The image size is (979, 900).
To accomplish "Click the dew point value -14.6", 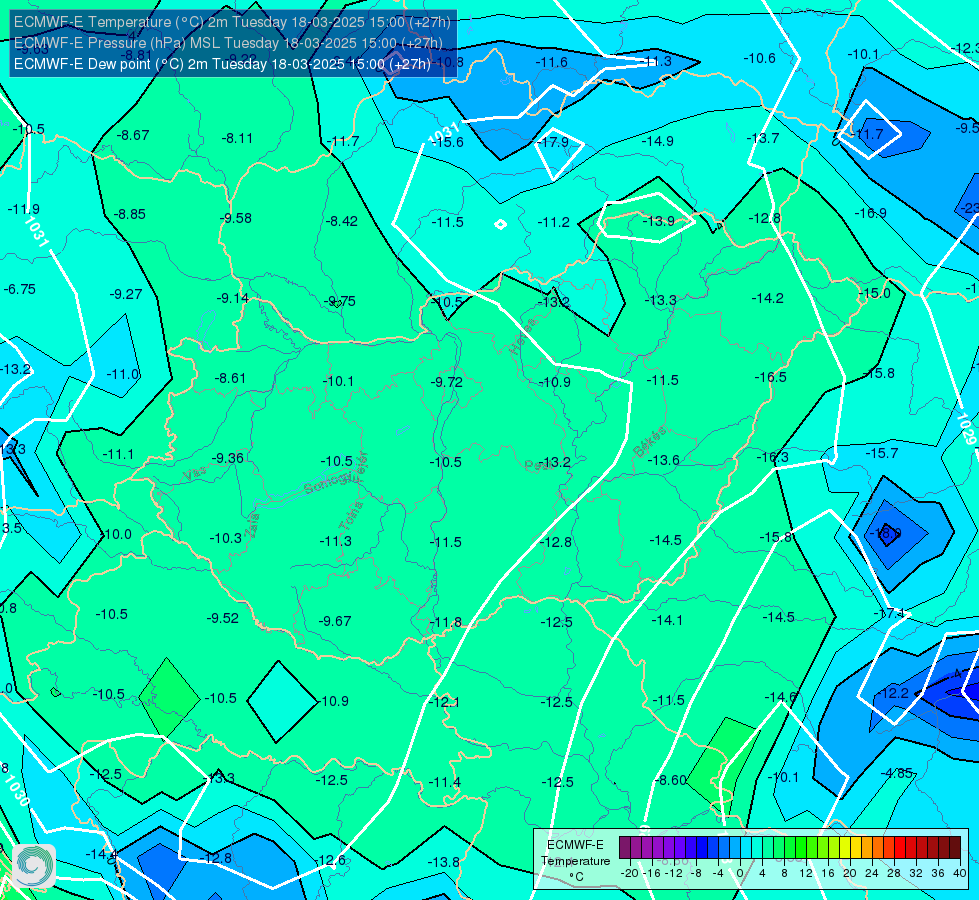I will pos(780,696).
